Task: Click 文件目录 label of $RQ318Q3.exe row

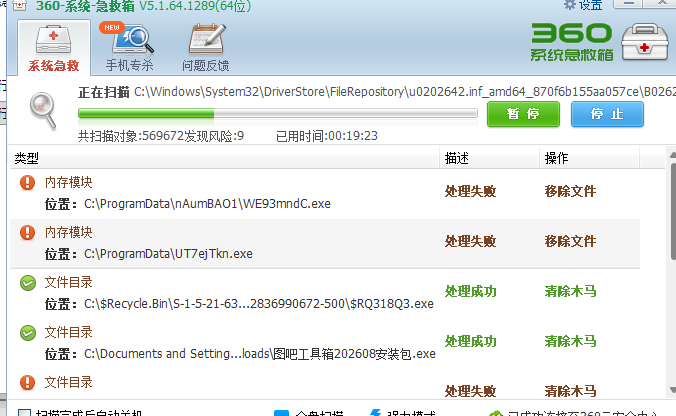Action: click(69, 282)
